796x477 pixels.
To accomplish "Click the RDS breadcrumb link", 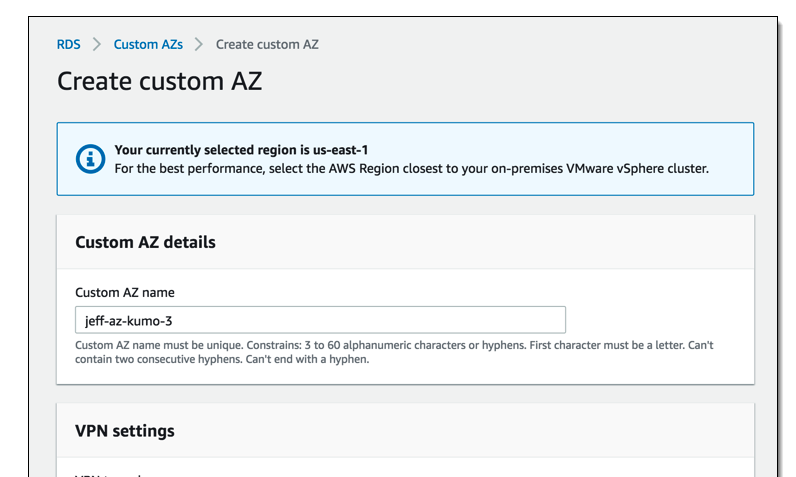I will (68, 44).
